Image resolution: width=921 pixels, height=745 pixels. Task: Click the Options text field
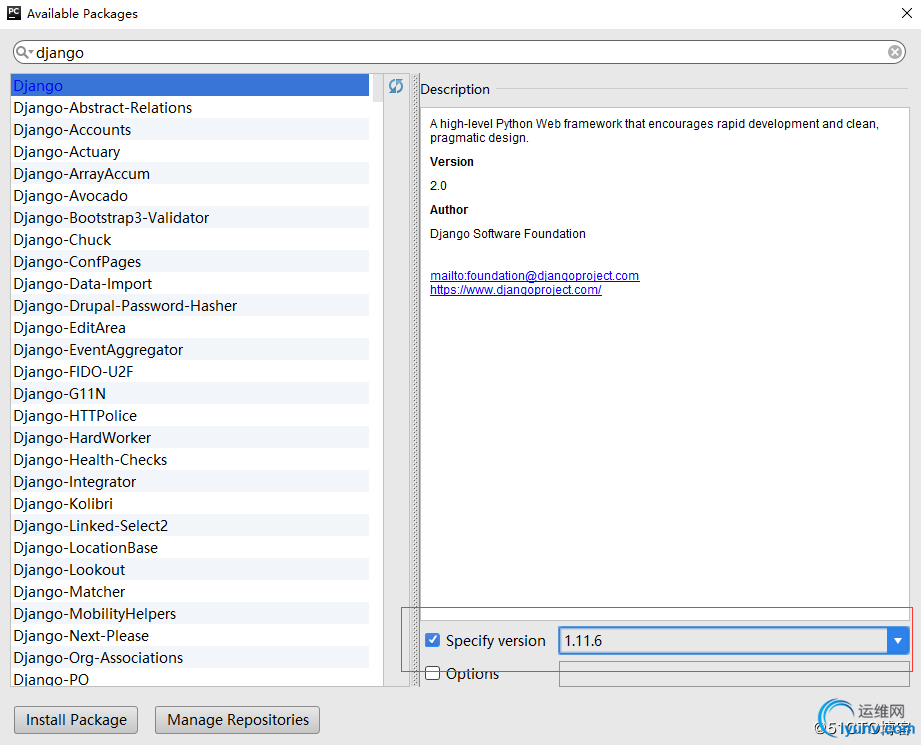point(734,673)
